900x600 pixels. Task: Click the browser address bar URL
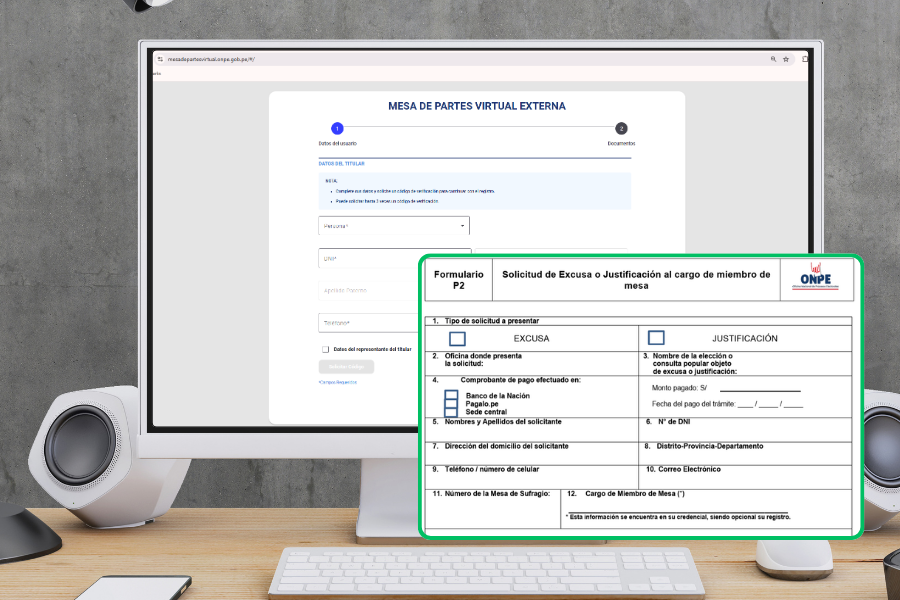click(x=210, y=60)
